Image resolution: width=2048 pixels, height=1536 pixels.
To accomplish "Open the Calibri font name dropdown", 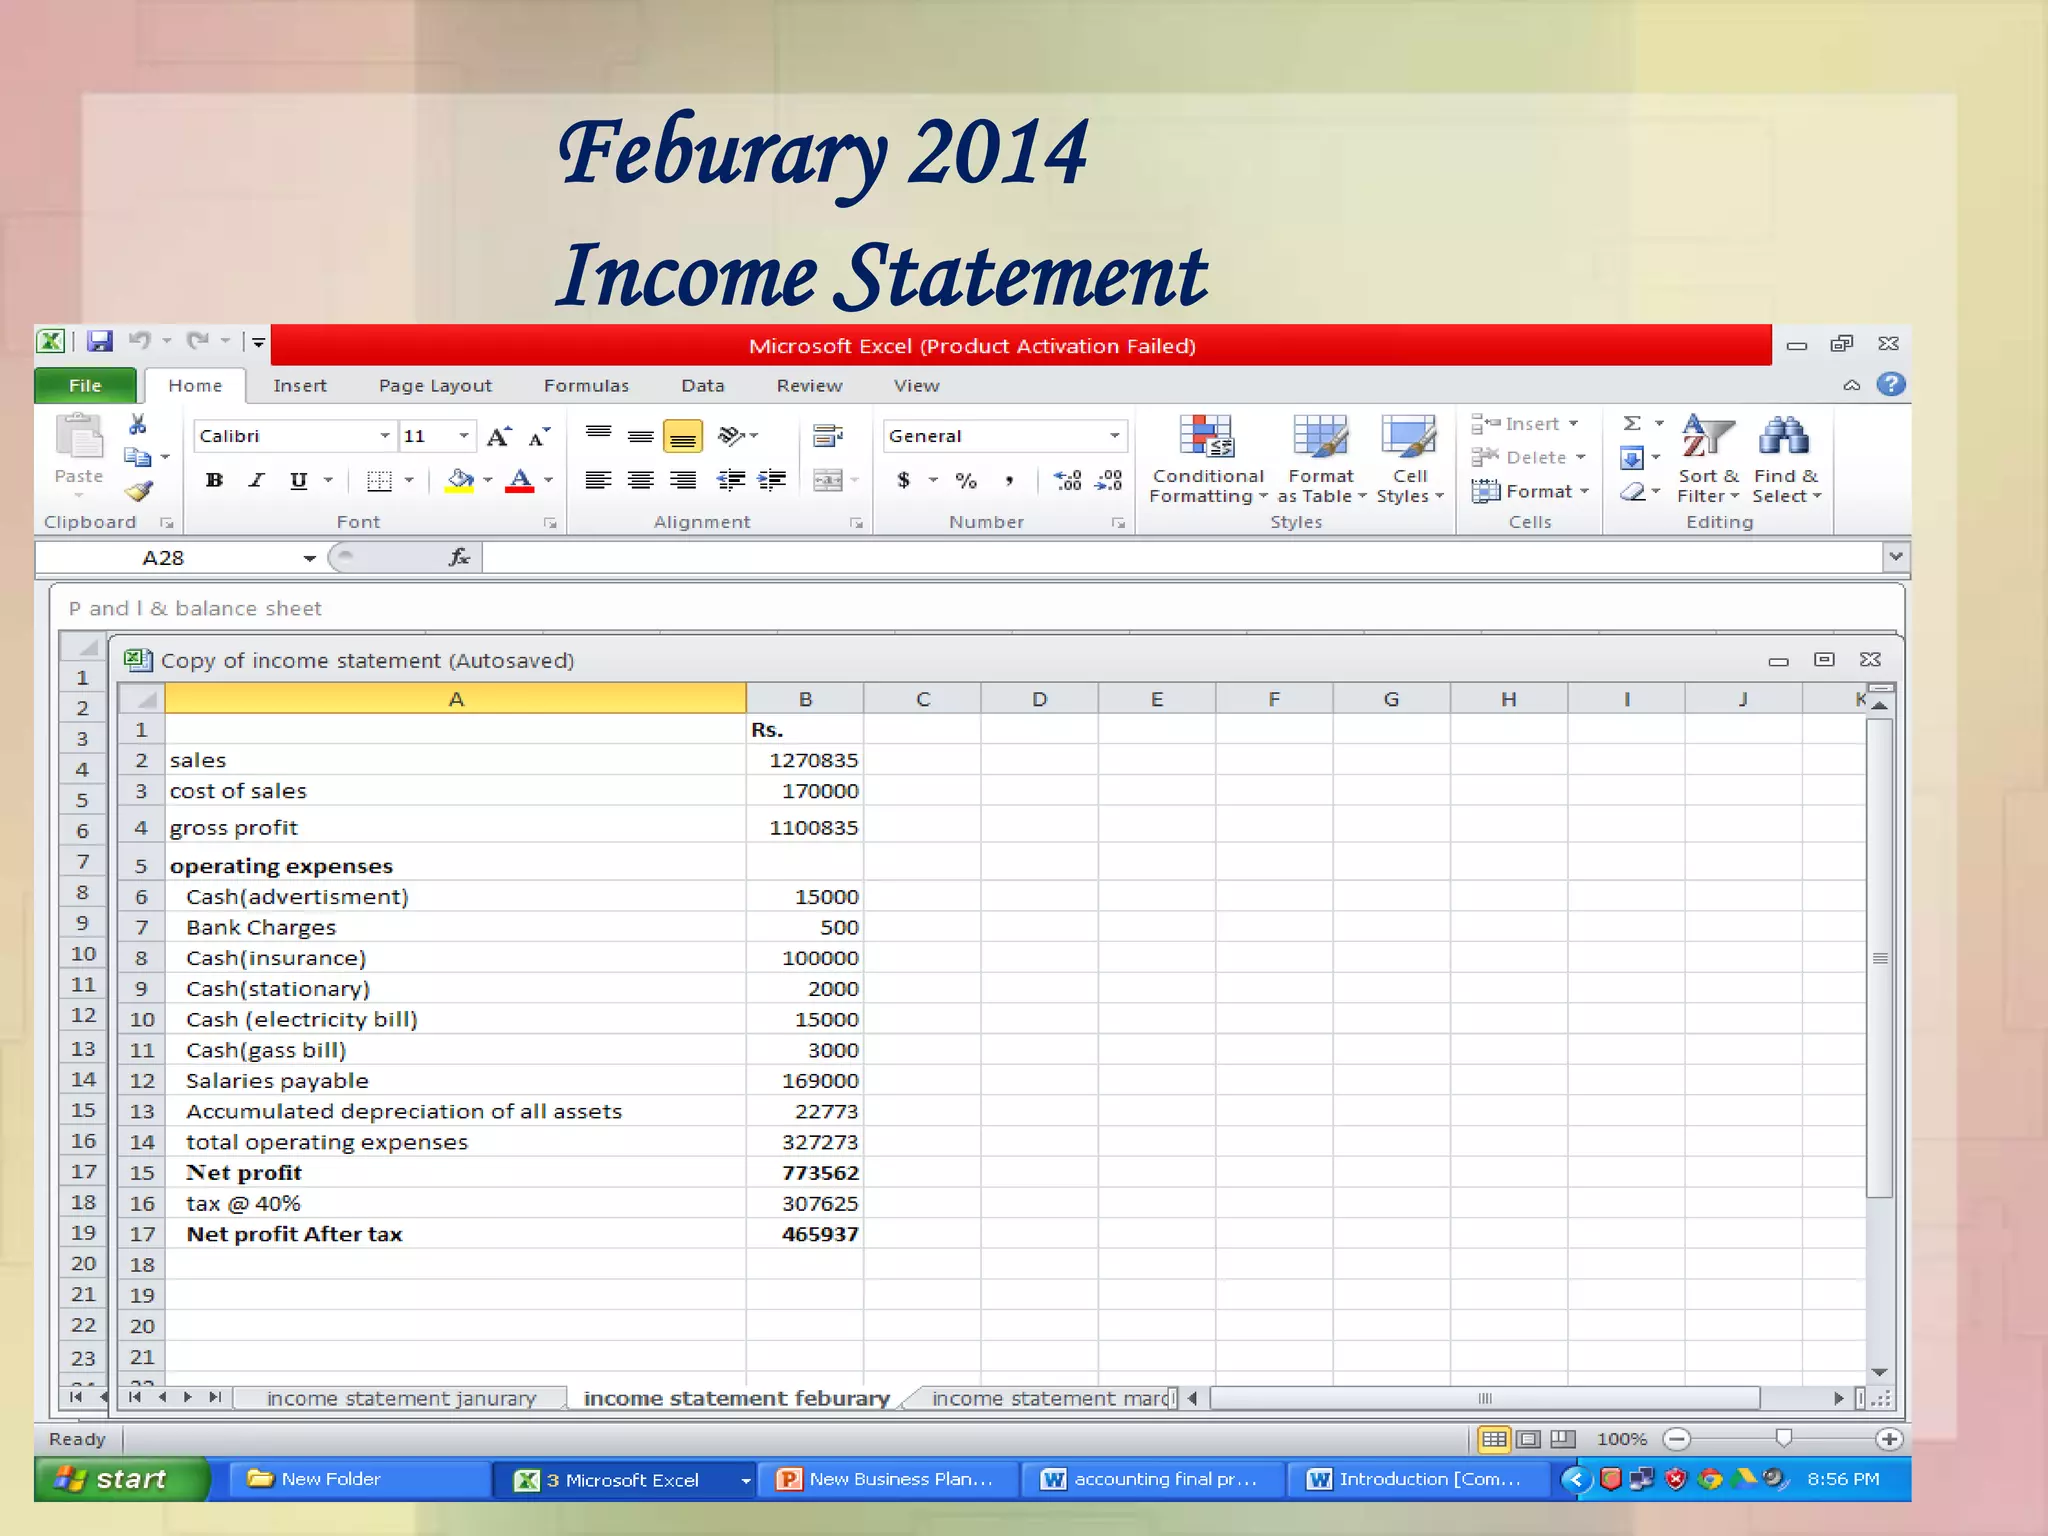I will tap(385, 436).
